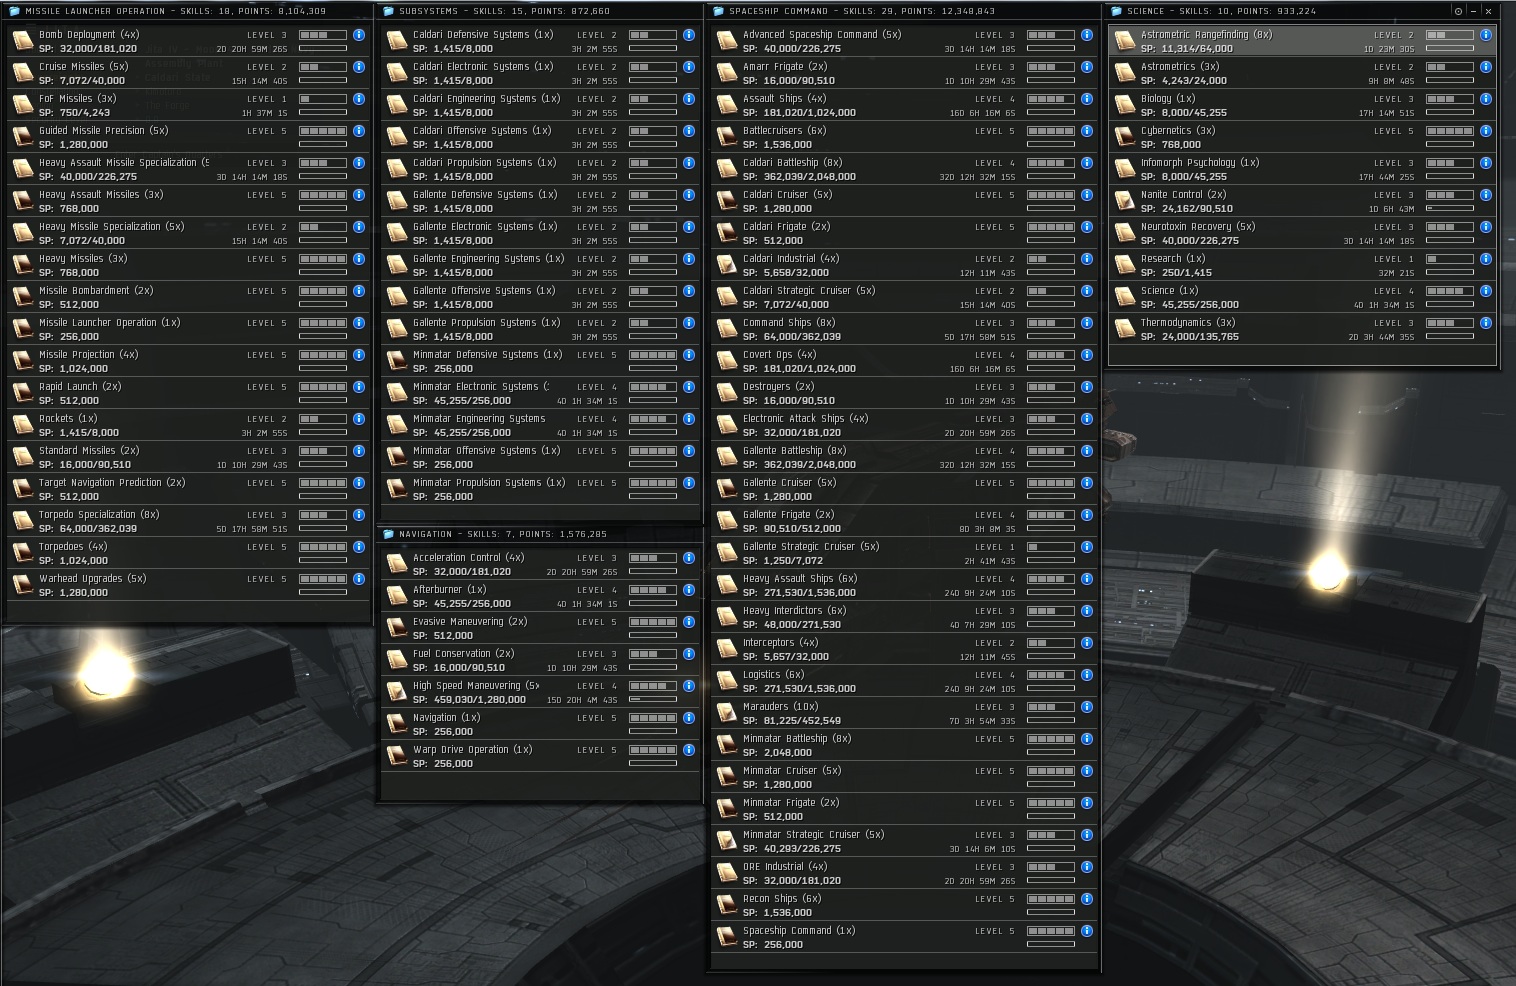Click the skill book icon for FoF Missiles
The image size is (1516, 986).
tap(23, 105)
